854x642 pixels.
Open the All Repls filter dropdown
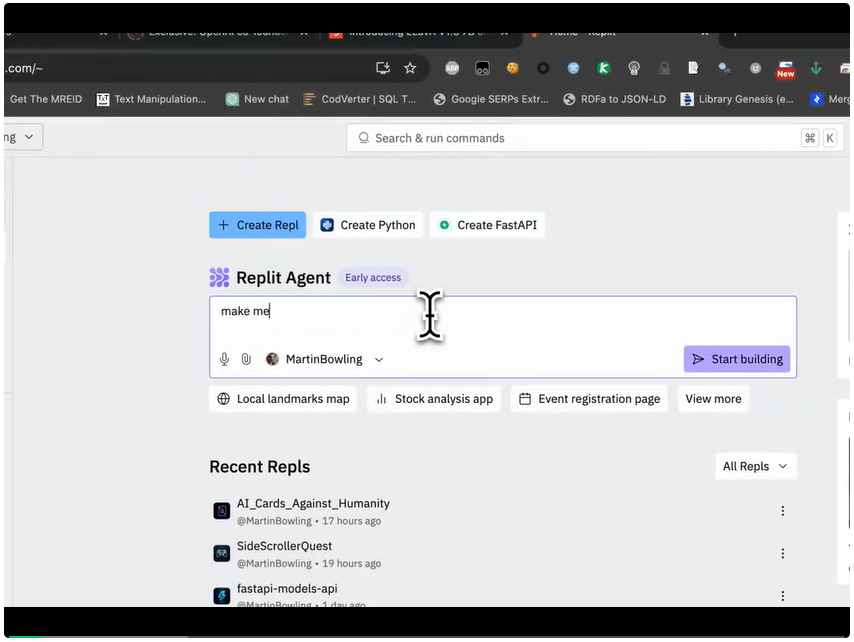pos(755,466)
